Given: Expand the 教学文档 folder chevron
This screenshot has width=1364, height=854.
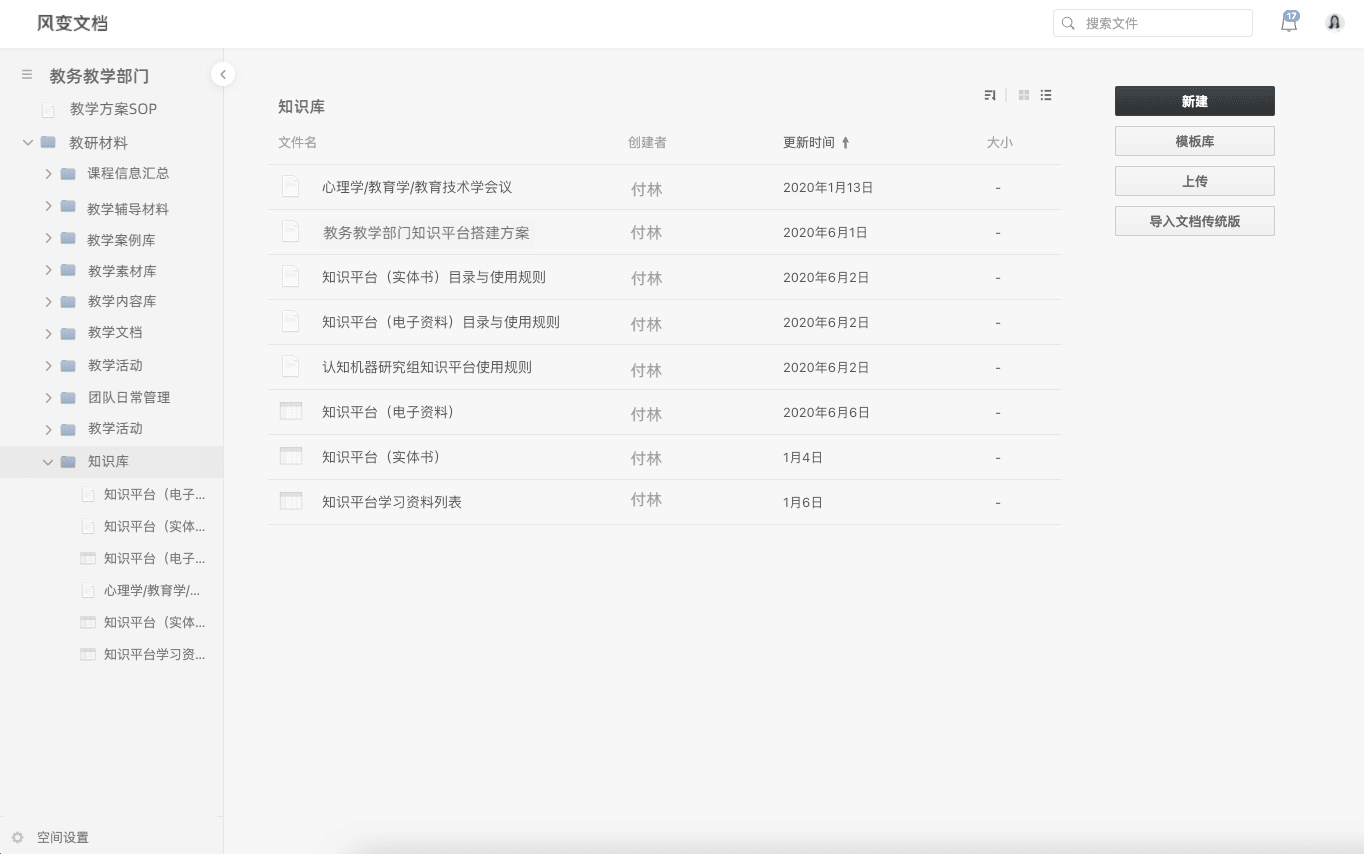Looking at the screenshot, I should (x=48, y=332).
